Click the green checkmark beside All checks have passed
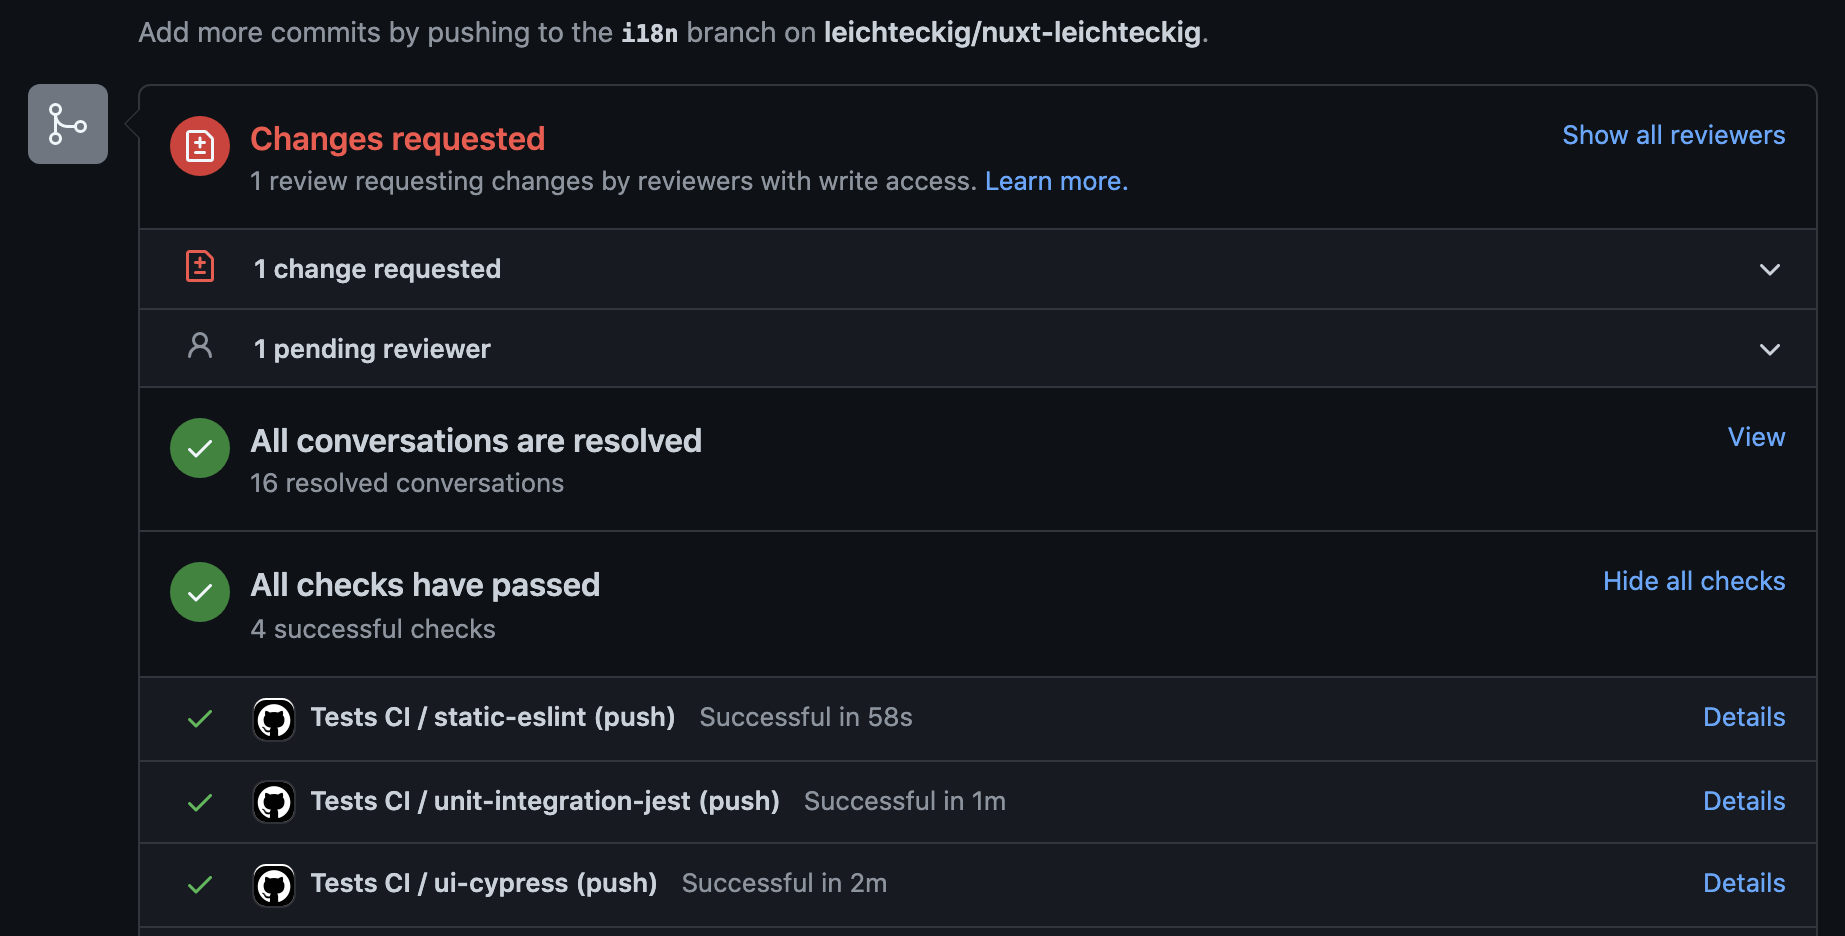This screenshot has width=1845, height=936. (200, 592)
